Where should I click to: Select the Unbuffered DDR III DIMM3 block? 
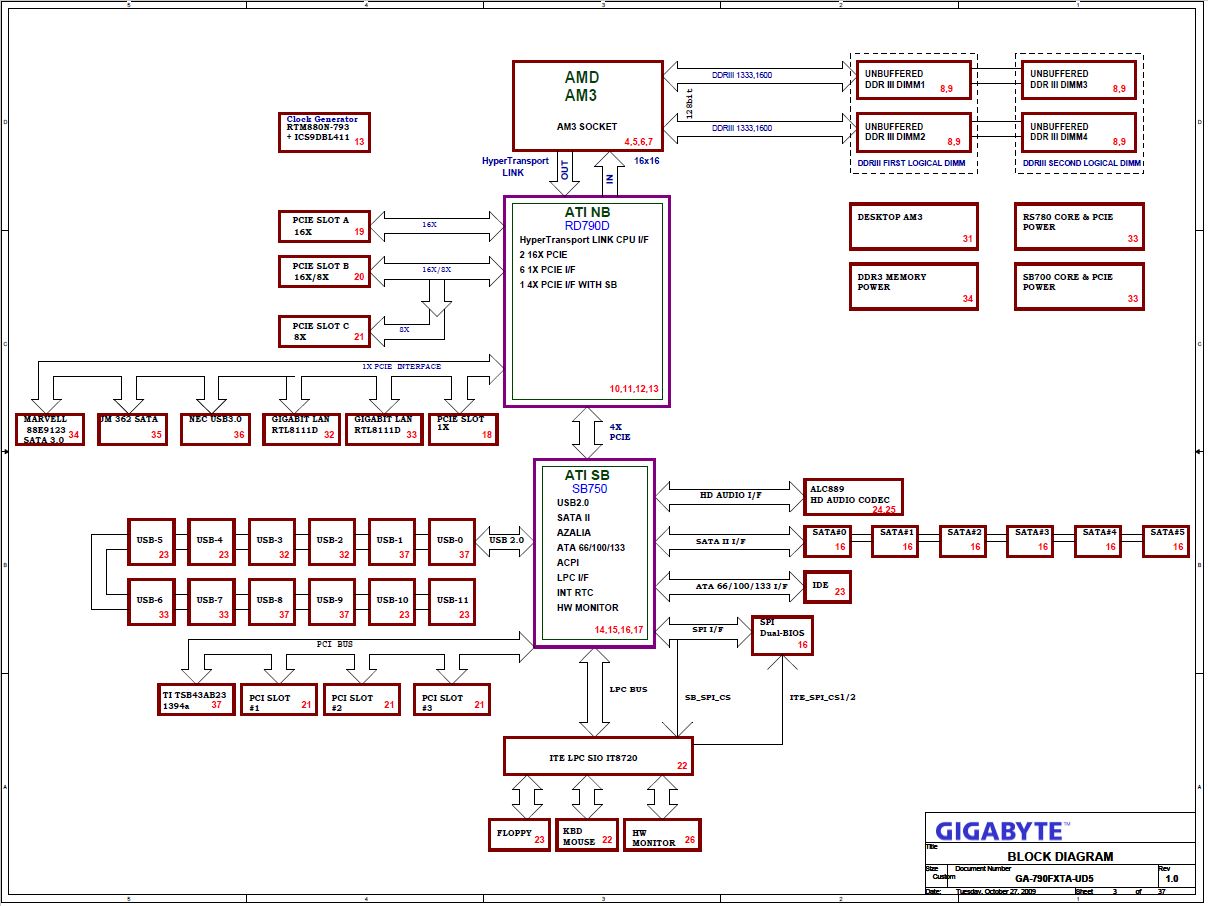[1079, 80]
